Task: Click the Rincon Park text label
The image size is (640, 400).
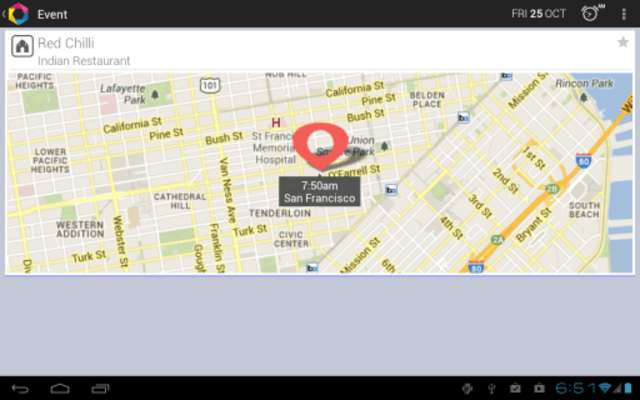Action: [584, 83]
